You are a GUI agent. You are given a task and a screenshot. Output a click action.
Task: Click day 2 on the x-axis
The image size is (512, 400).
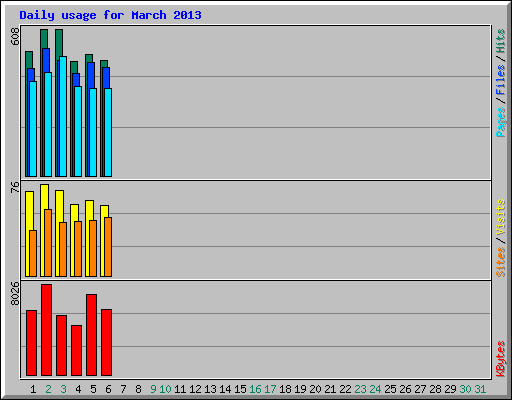(48, 389)
